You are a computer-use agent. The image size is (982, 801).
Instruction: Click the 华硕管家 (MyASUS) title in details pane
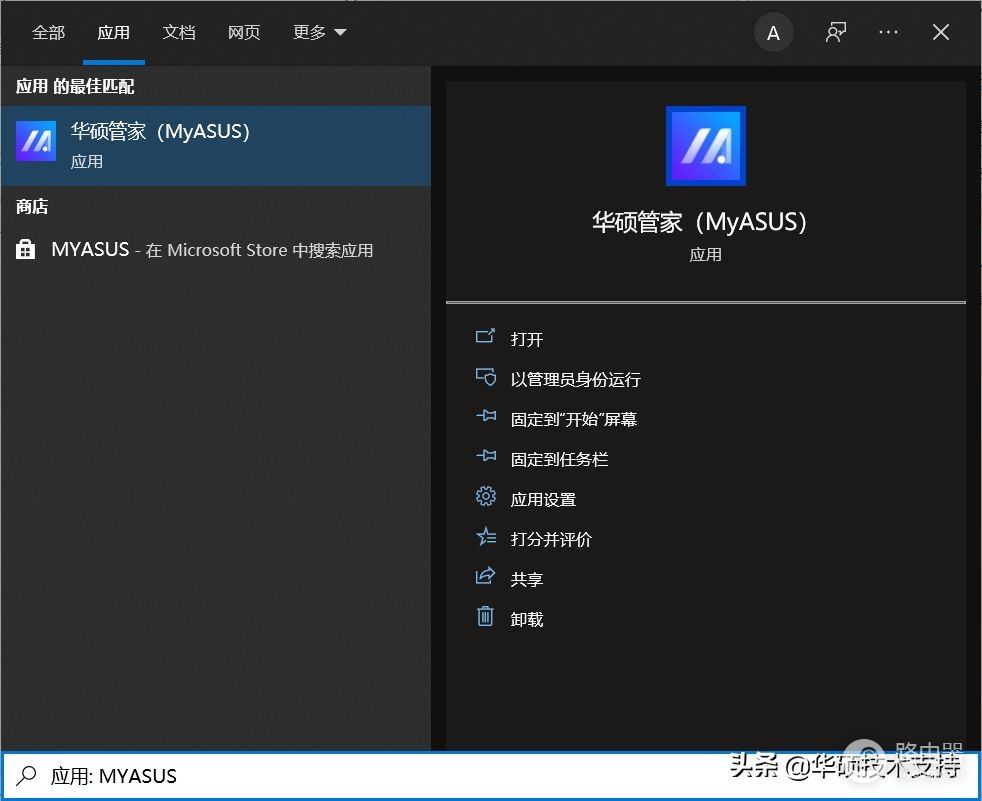[x=700, y=222]
